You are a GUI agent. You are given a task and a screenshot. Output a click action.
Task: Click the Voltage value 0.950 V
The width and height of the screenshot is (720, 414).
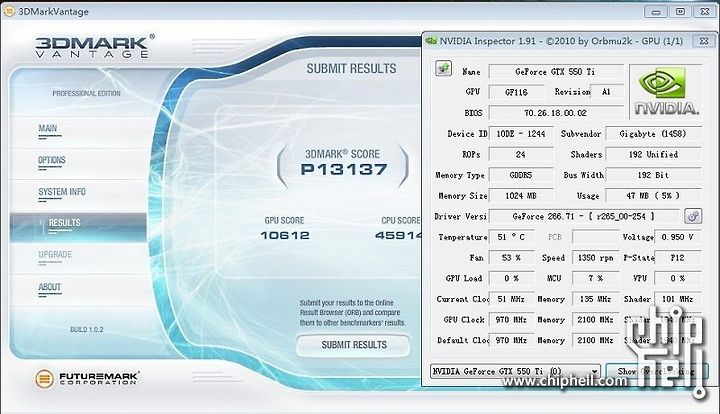tap(678, 237)
